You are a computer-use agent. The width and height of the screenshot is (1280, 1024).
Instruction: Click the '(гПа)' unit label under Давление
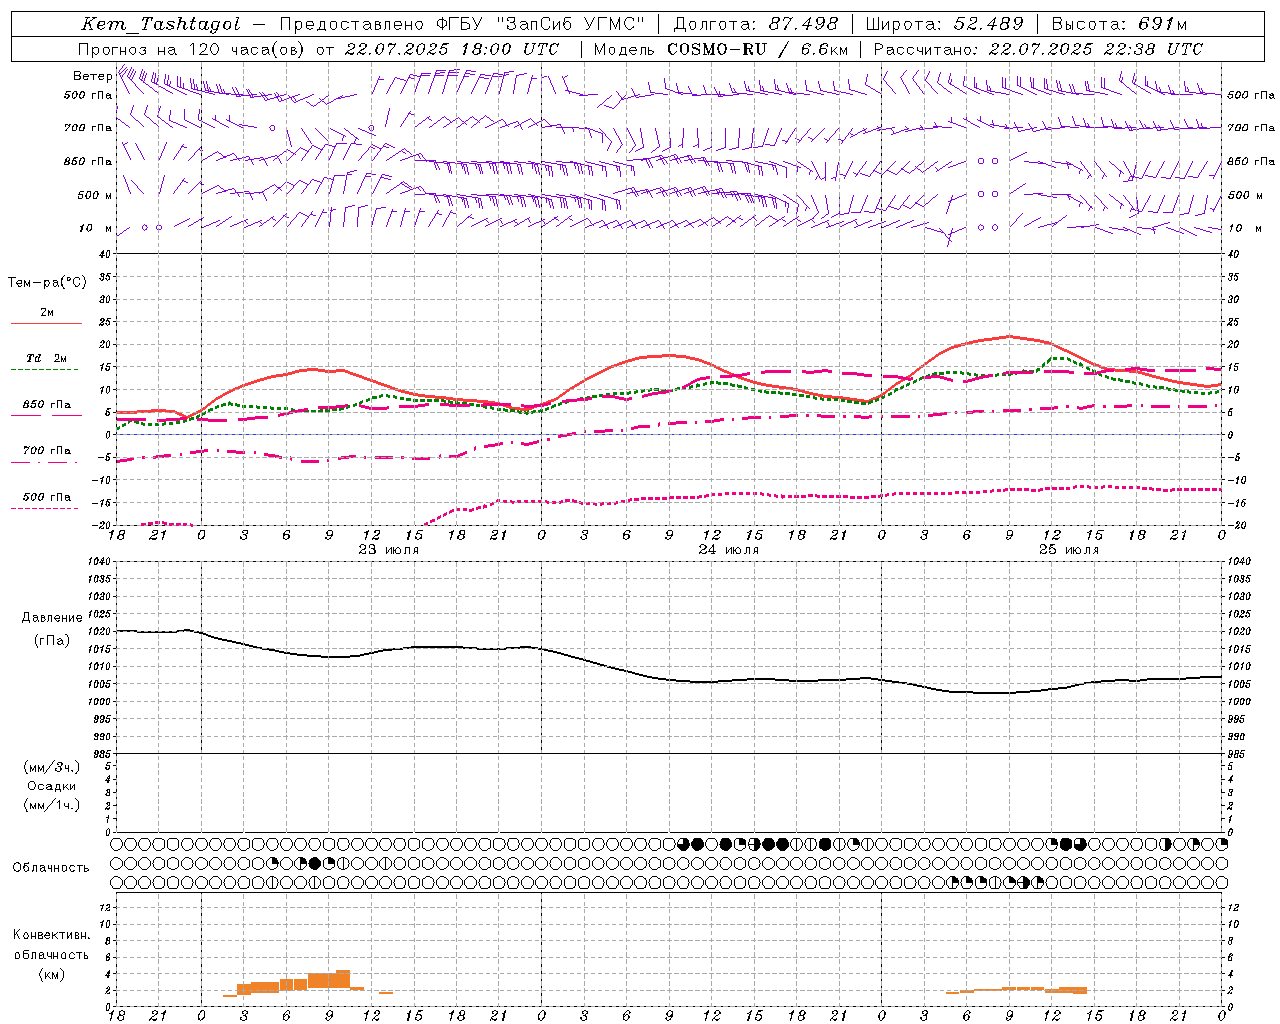51,640
